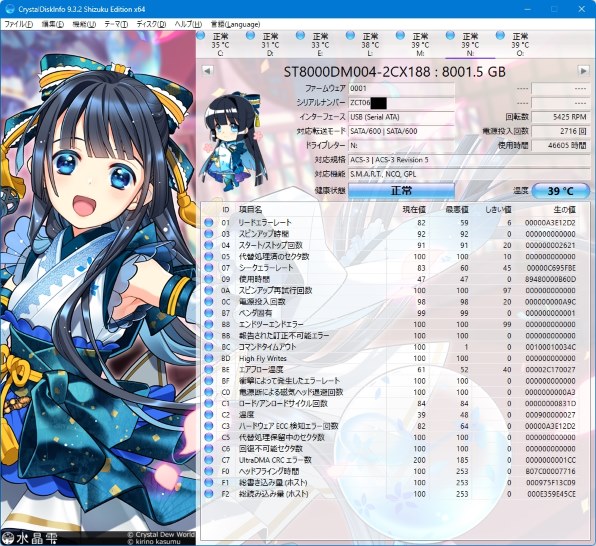Click the E: drive blue status orb
The height and width of the screenshot is (546, 596).
300,36
